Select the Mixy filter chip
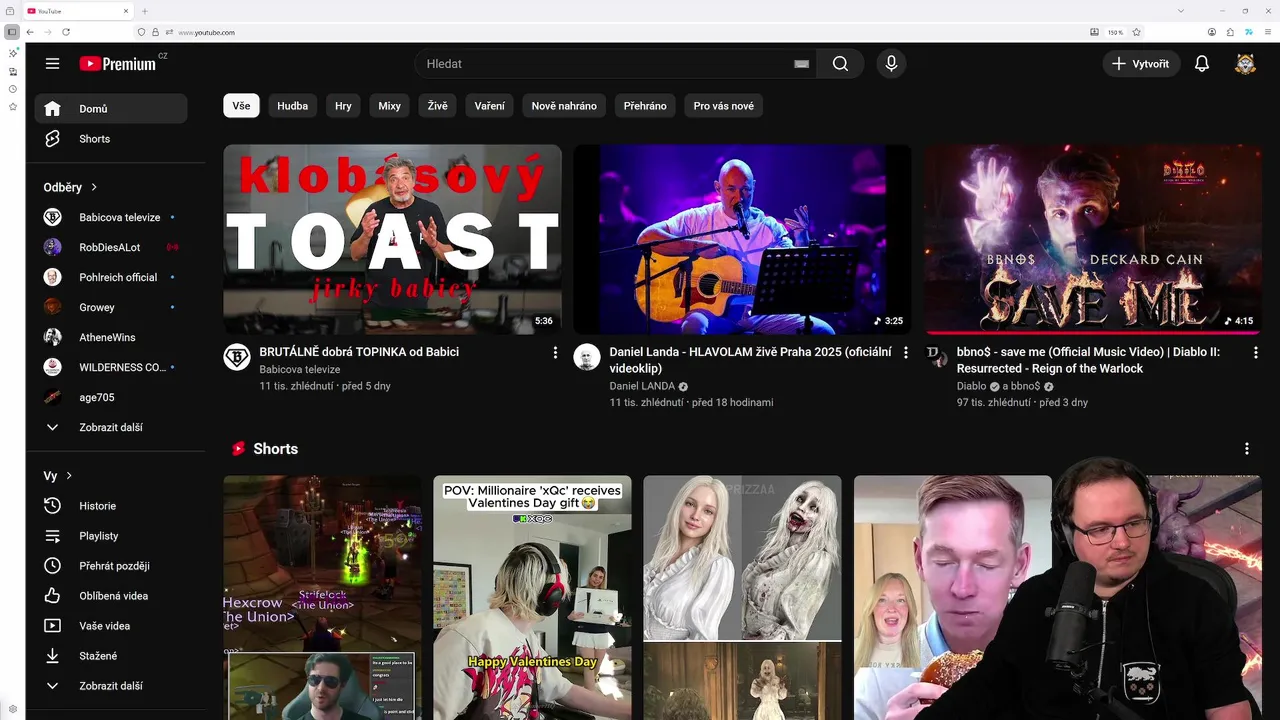Viewport: 1280px width, 720px height. click(x=389, y=106)
